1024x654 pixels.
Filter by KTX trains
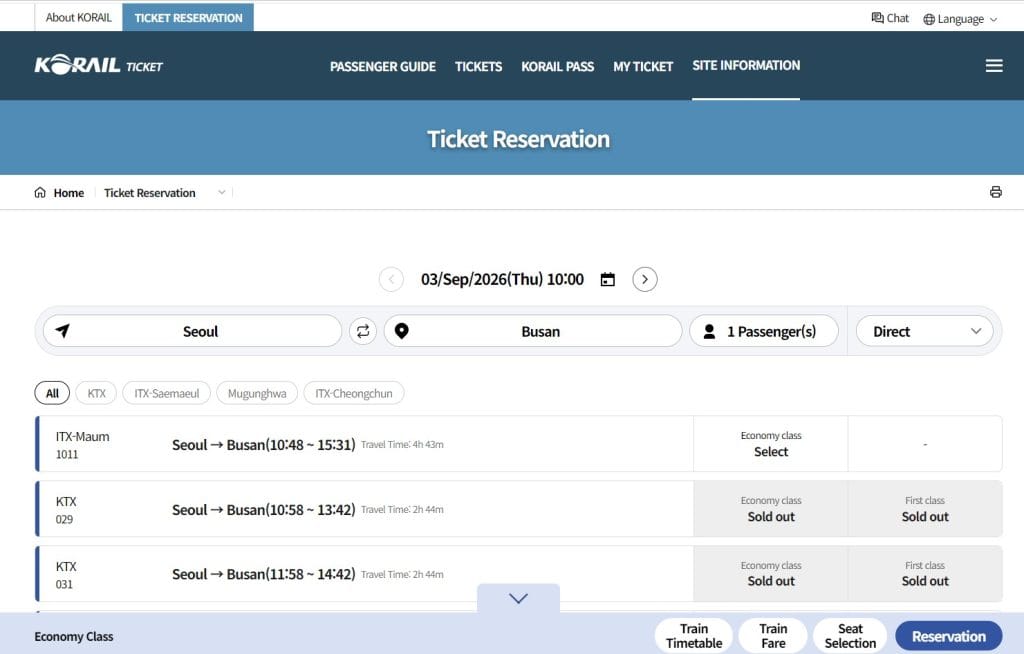pyautogui.click(x=97, y=393)
